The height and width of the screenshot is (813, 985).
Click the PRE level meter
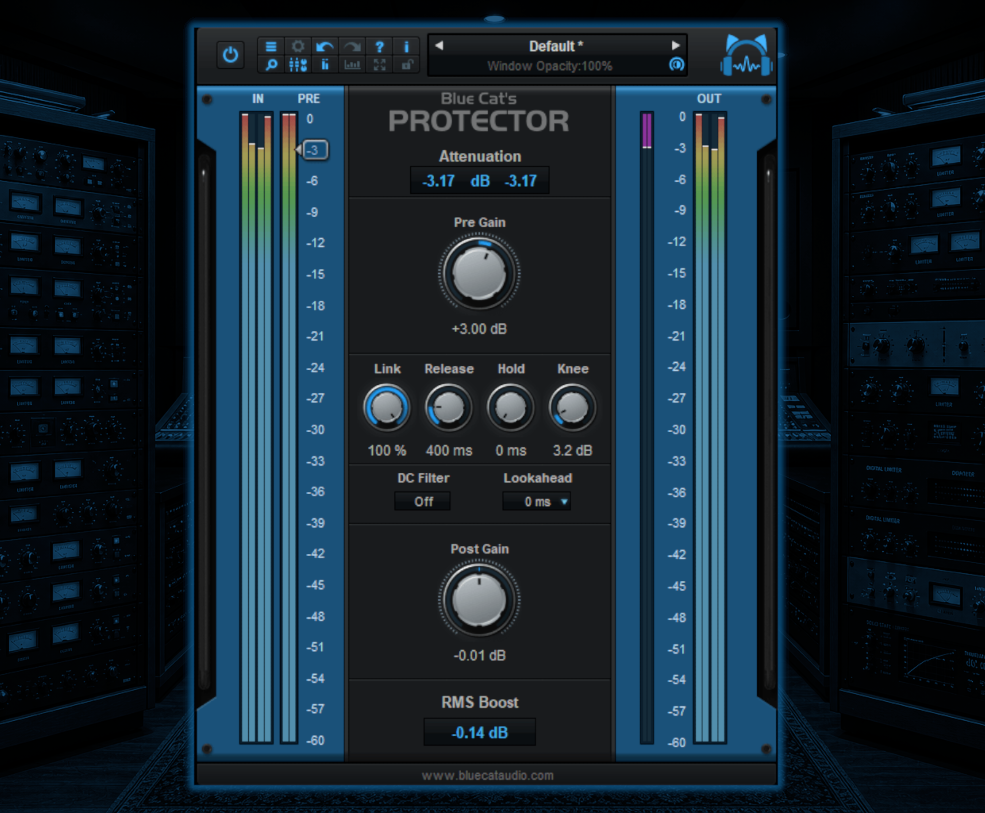pyautogui.click(x=289, y=427)
